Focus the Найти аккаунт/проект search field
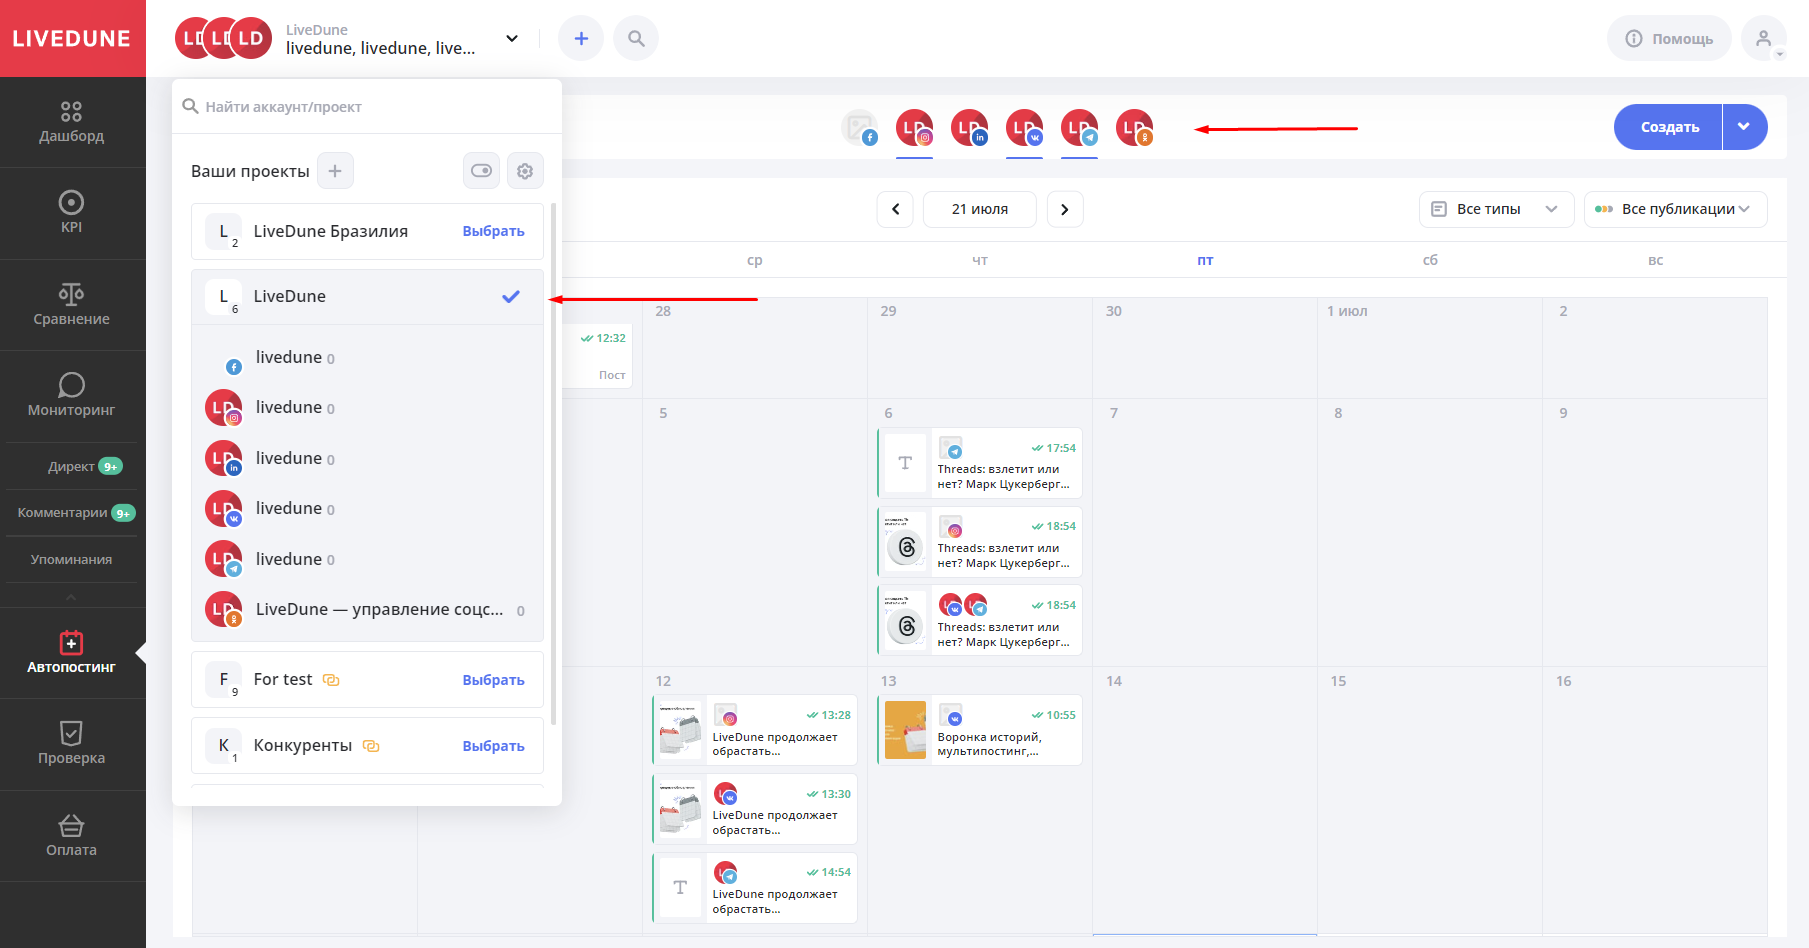 click(x=367, y=107)
